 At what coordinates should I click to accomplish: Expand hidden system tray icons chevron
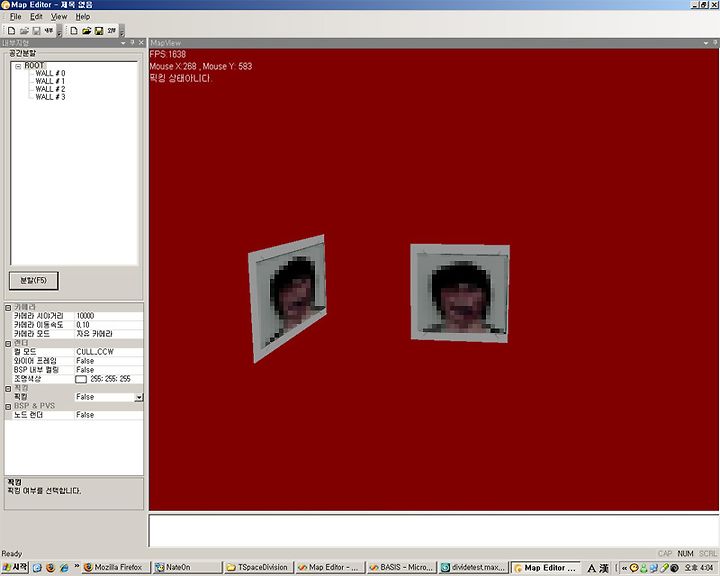[x=624, y=568]
